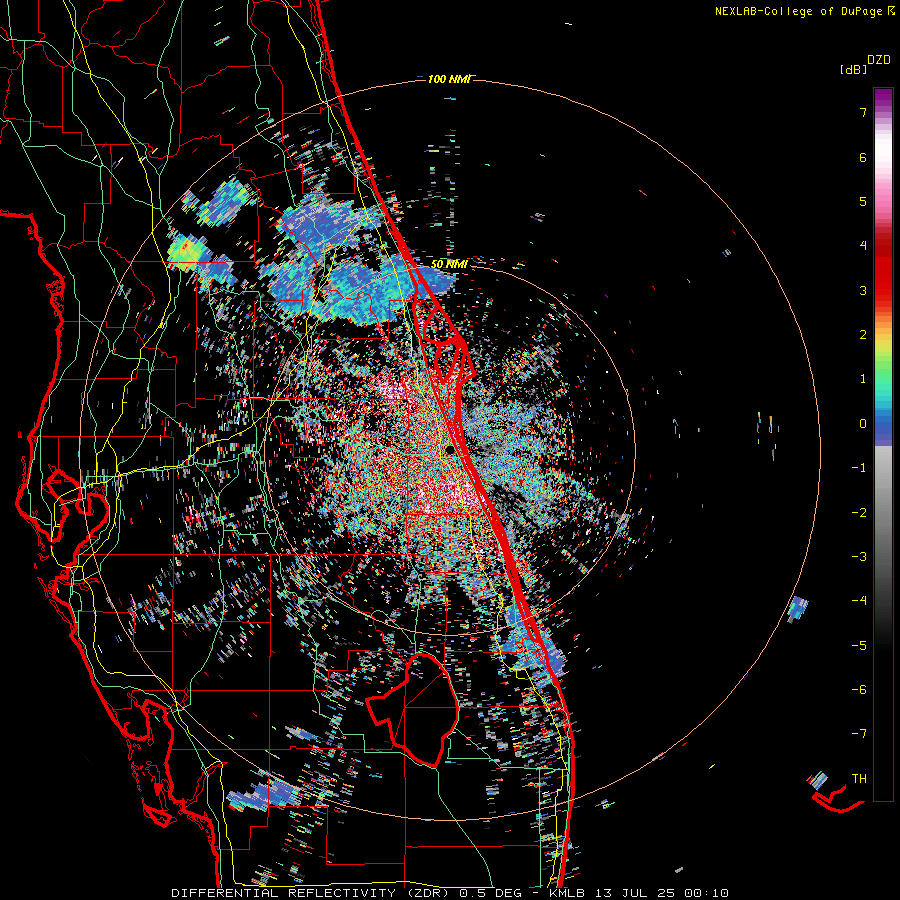This screenshot has width=900, height=900.
Task: Click the 7 value on the color scale
Action: tap(863, 112)
